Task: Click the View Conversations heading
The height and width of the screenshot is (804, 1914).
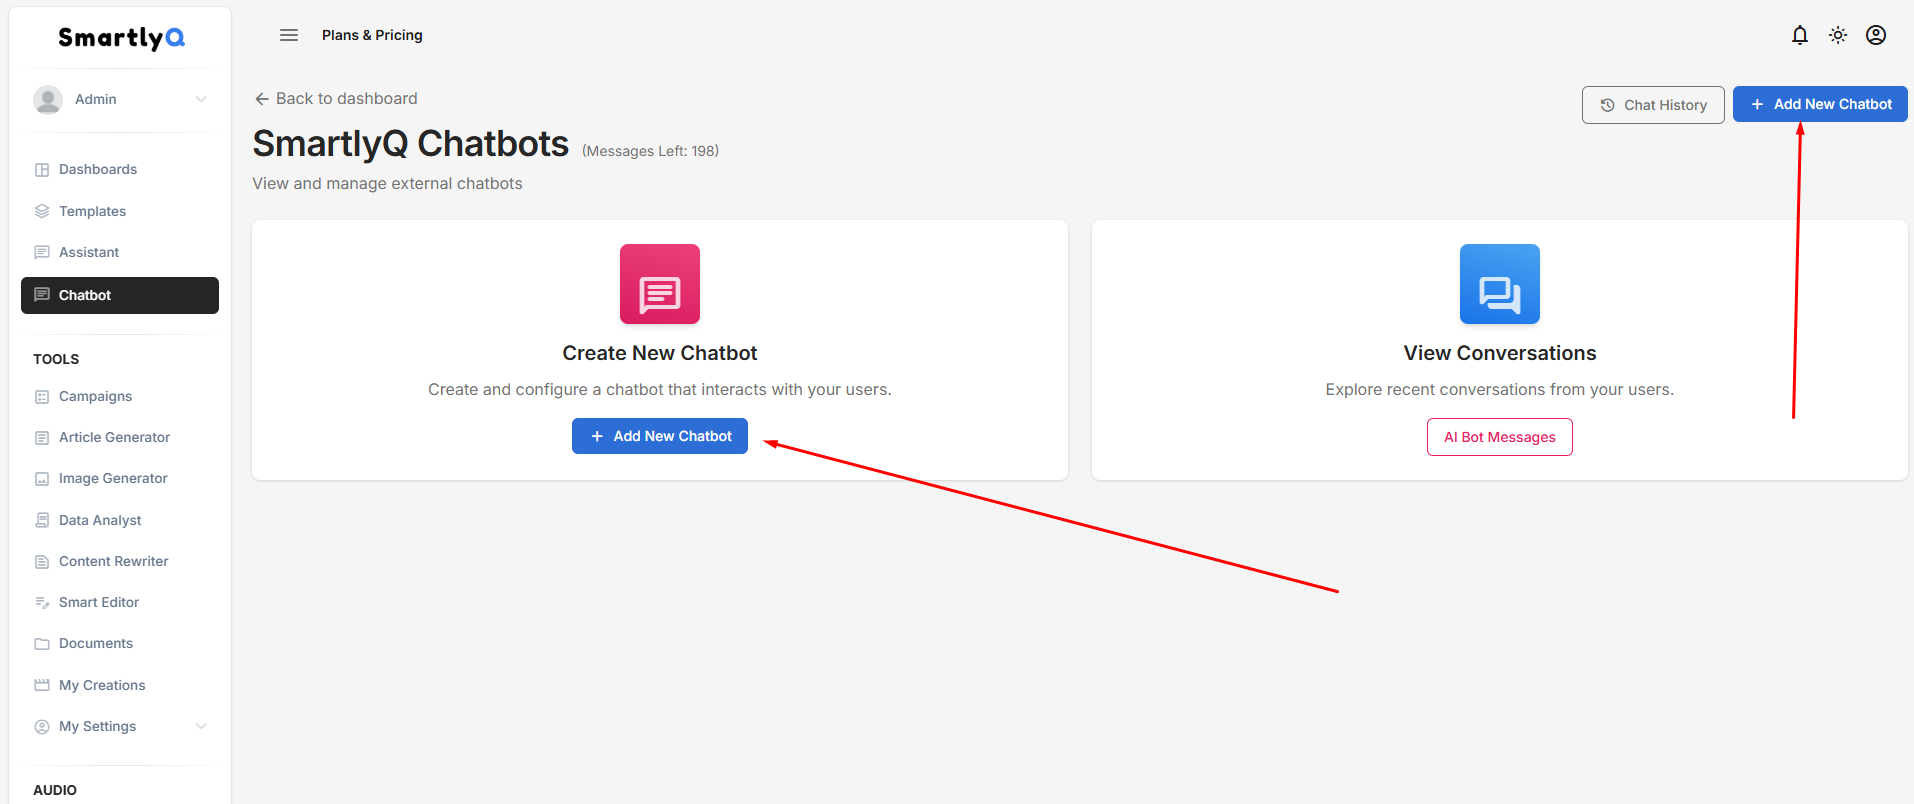Action: tap(1500, 353)
